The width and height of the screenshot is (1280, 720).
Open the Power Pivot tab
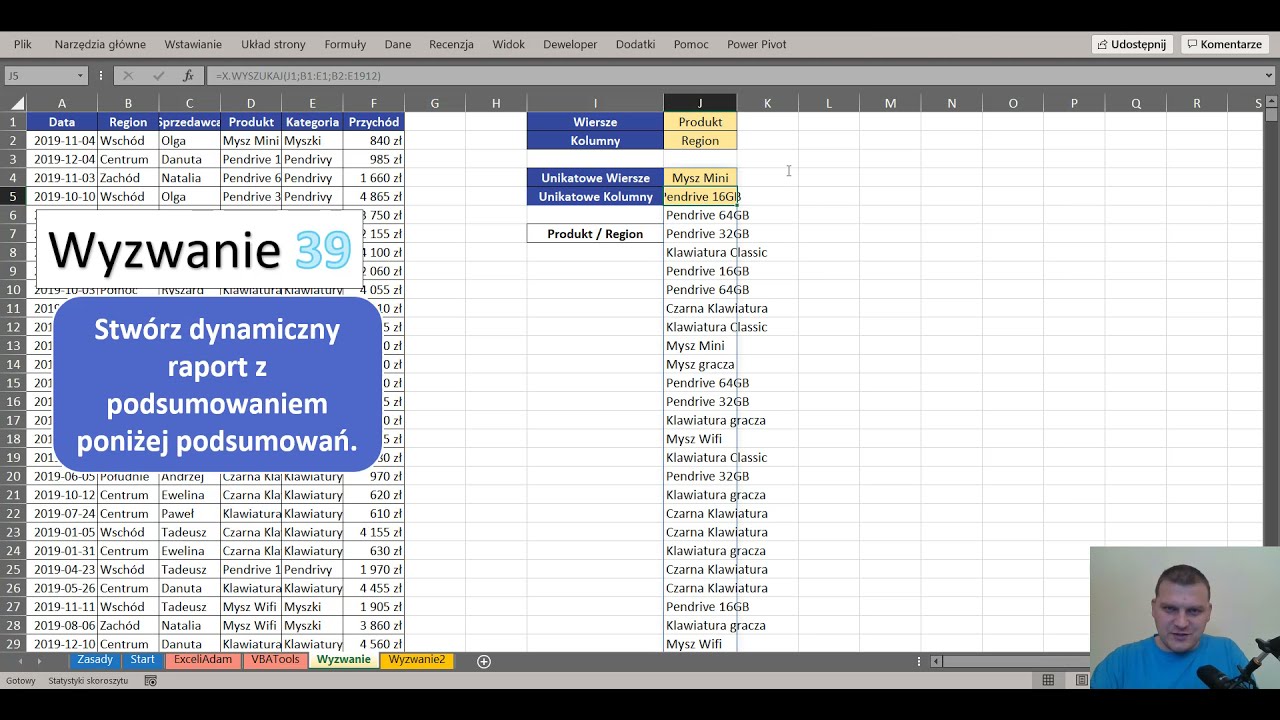click(x=756, y=44)
